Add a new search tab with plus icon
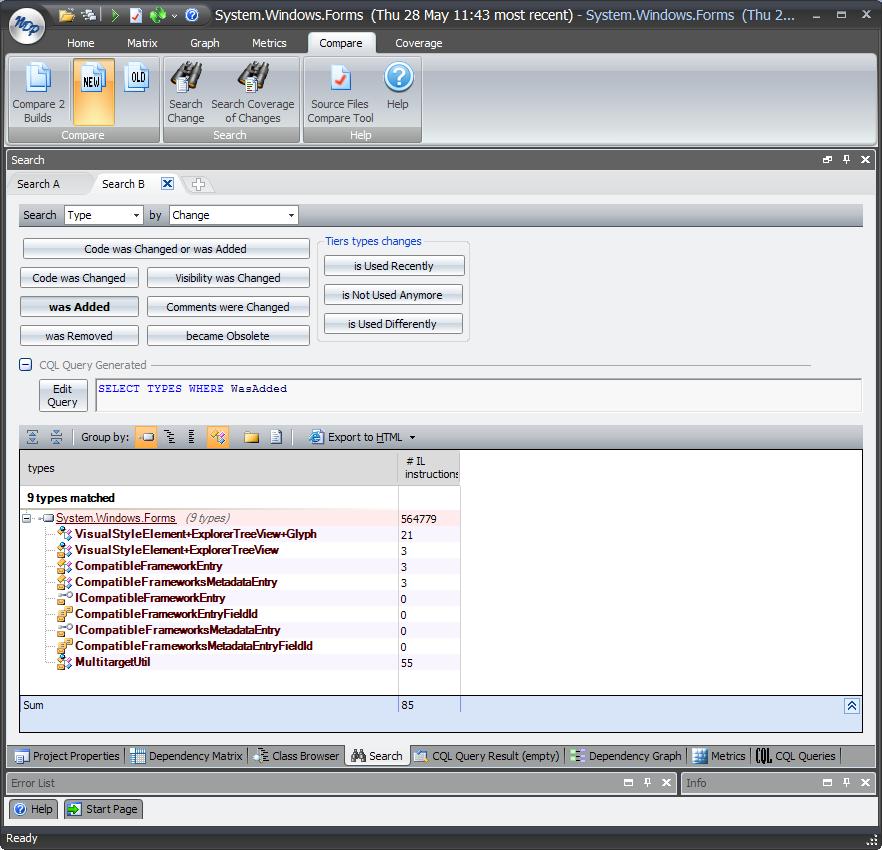Screen dimensions: 882x850 [x=198, y=184]
